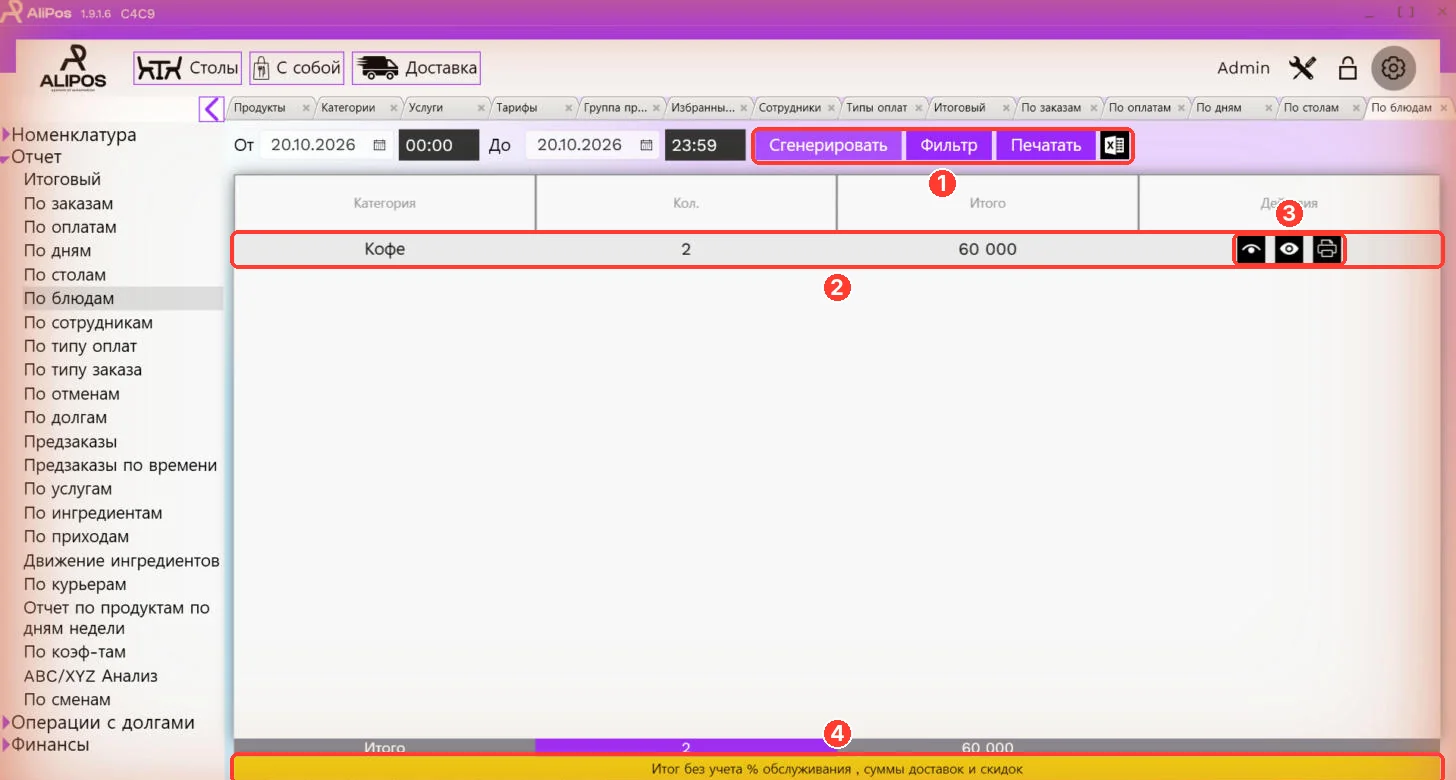
Task: Open the calendar picker for the До date
Action: tap(646, 145)
